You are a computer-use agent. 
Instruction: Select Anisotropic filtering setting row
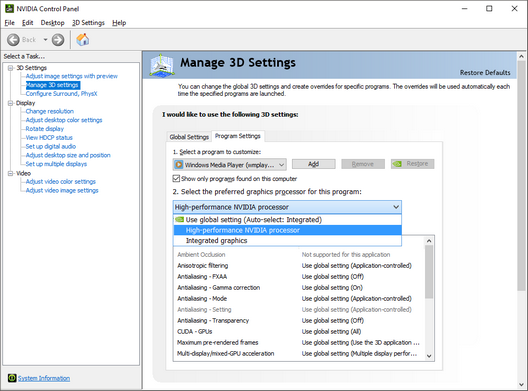point(298,265)
